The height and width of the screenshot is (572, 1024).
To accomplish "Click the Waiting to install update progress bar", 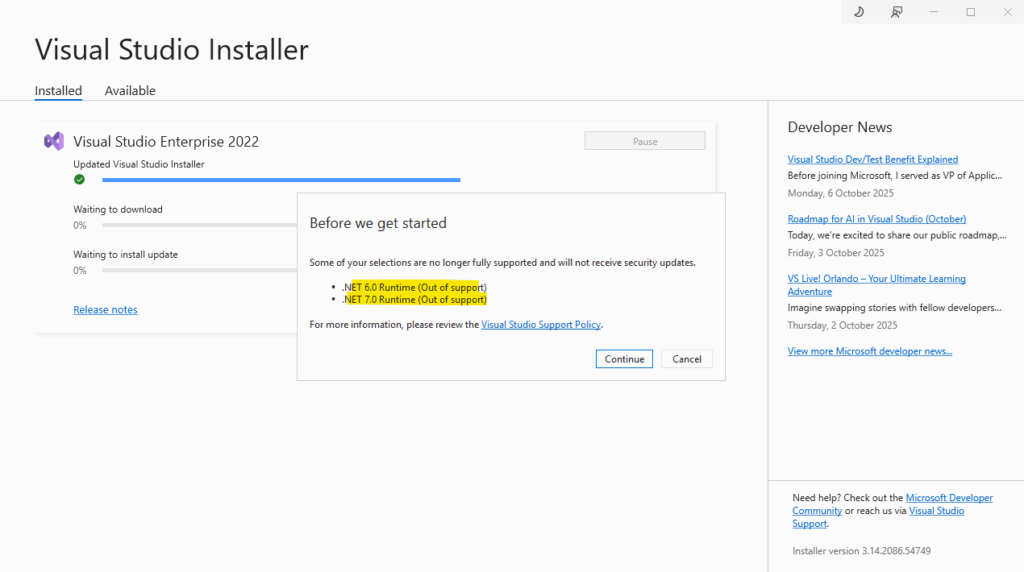I will tap(199, 270).
